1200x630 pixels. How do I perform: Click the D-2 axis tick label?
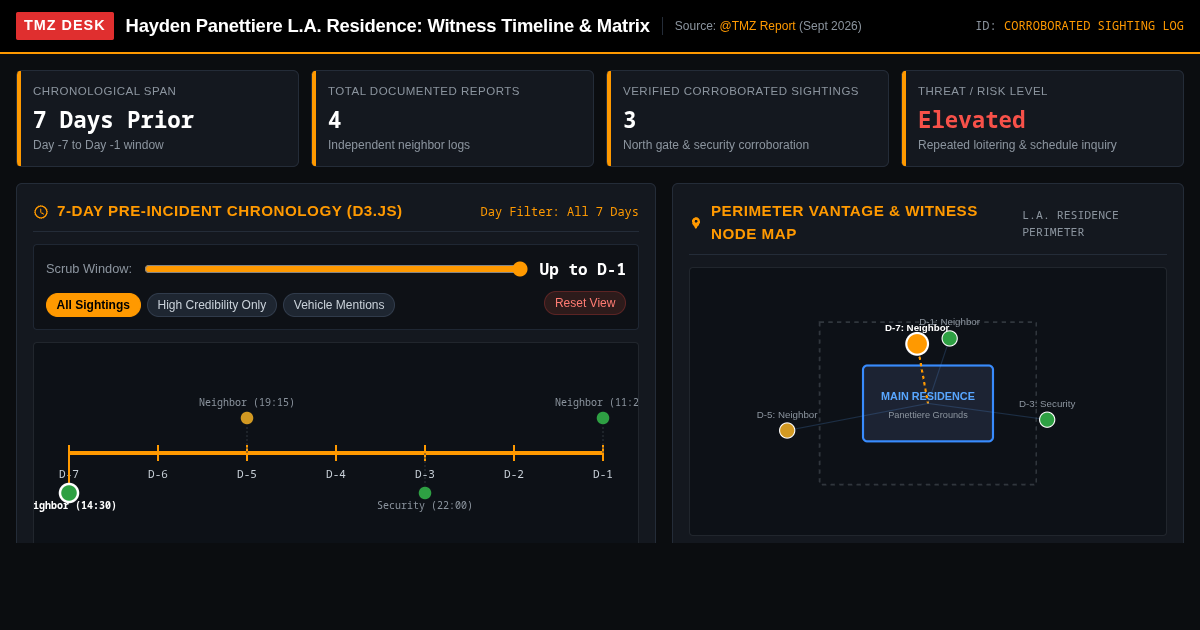[x=514, y=474]
